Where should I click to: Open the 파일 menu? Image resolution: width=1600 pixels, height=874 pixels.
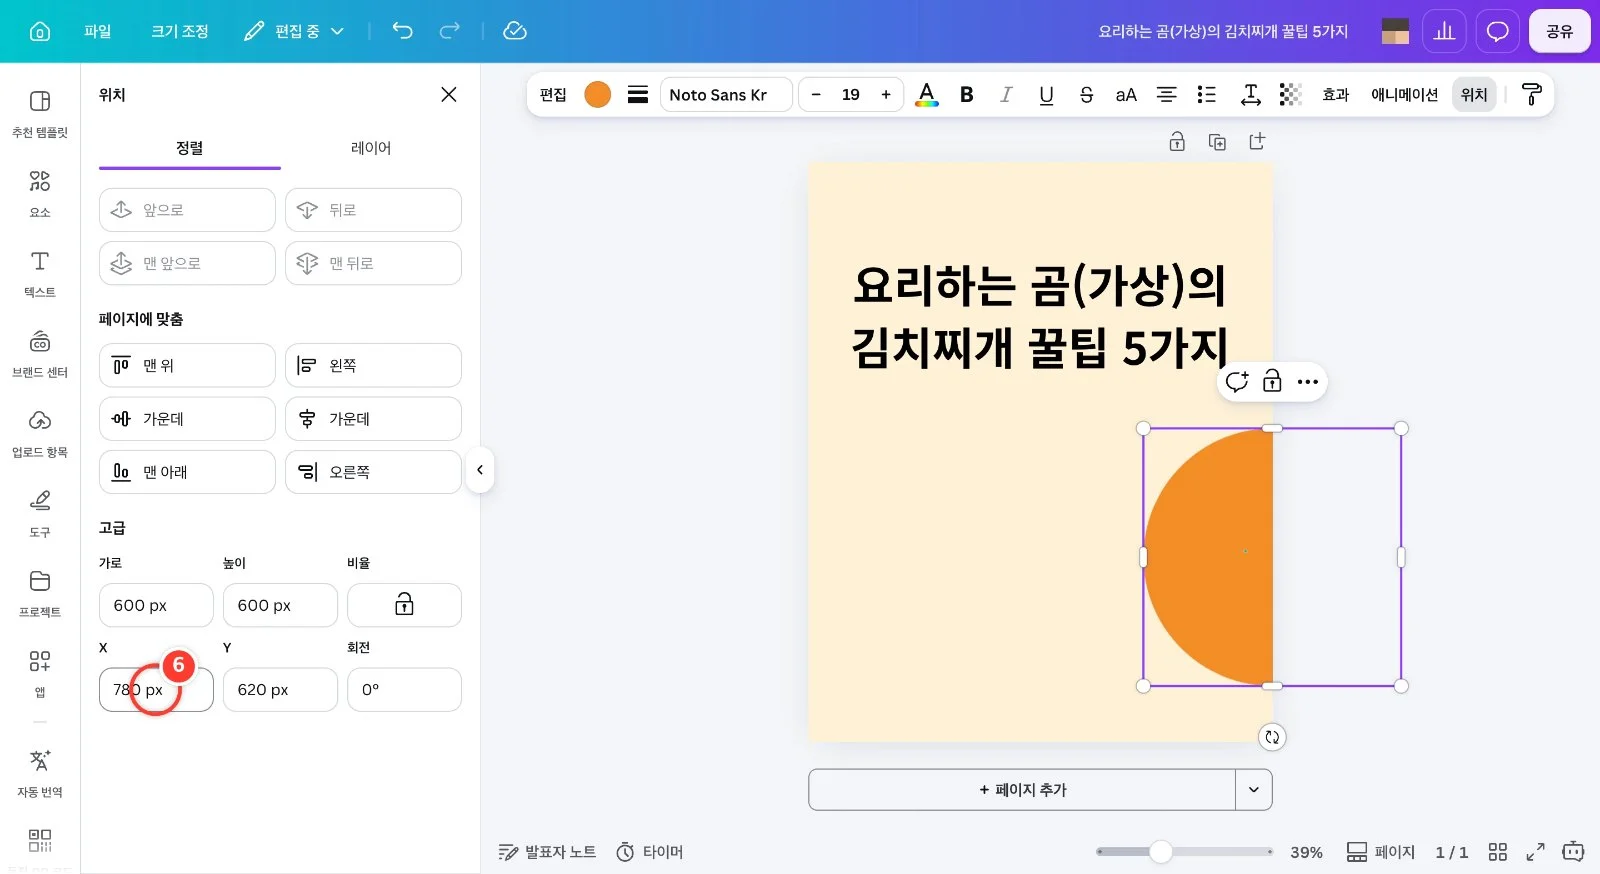[x=98, y=31]
